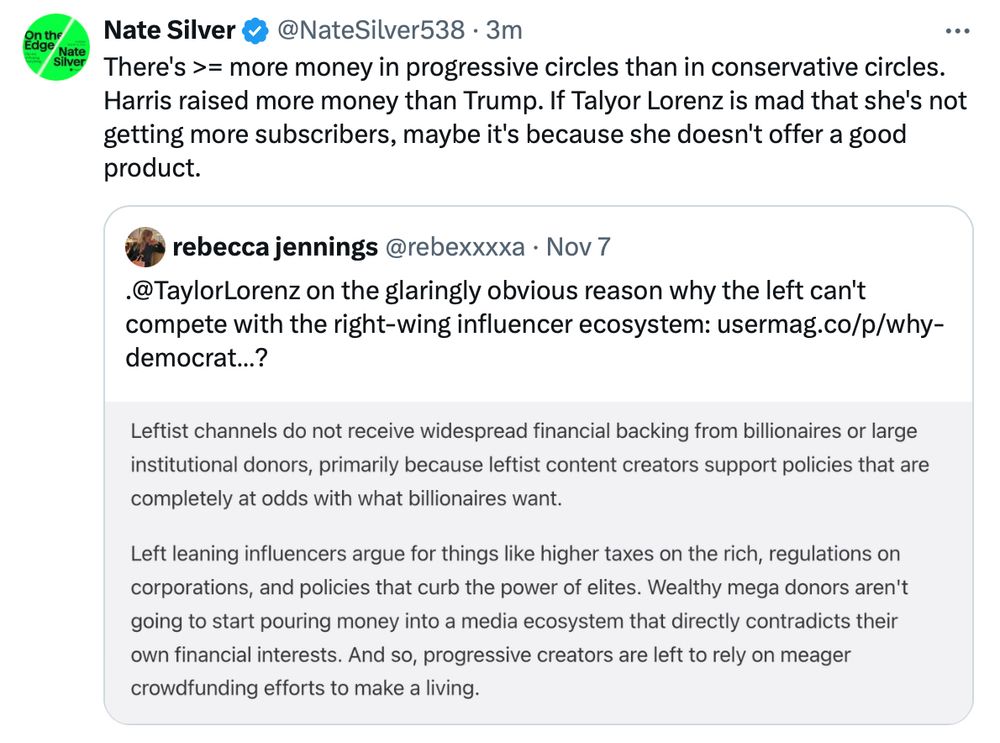1000x743 pixels.
Task: Open the more options menu on Nate Silver's tweet
Action: (957, 30)
